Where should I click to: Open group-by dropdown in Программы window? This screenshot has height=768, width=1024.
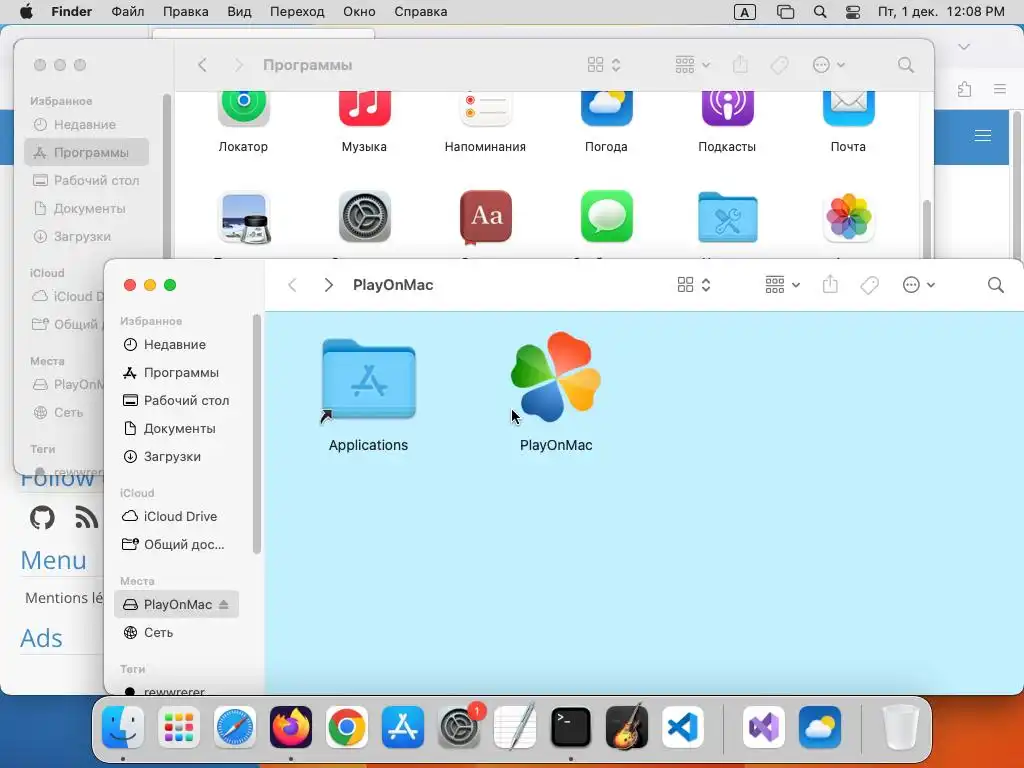point(692,65)
